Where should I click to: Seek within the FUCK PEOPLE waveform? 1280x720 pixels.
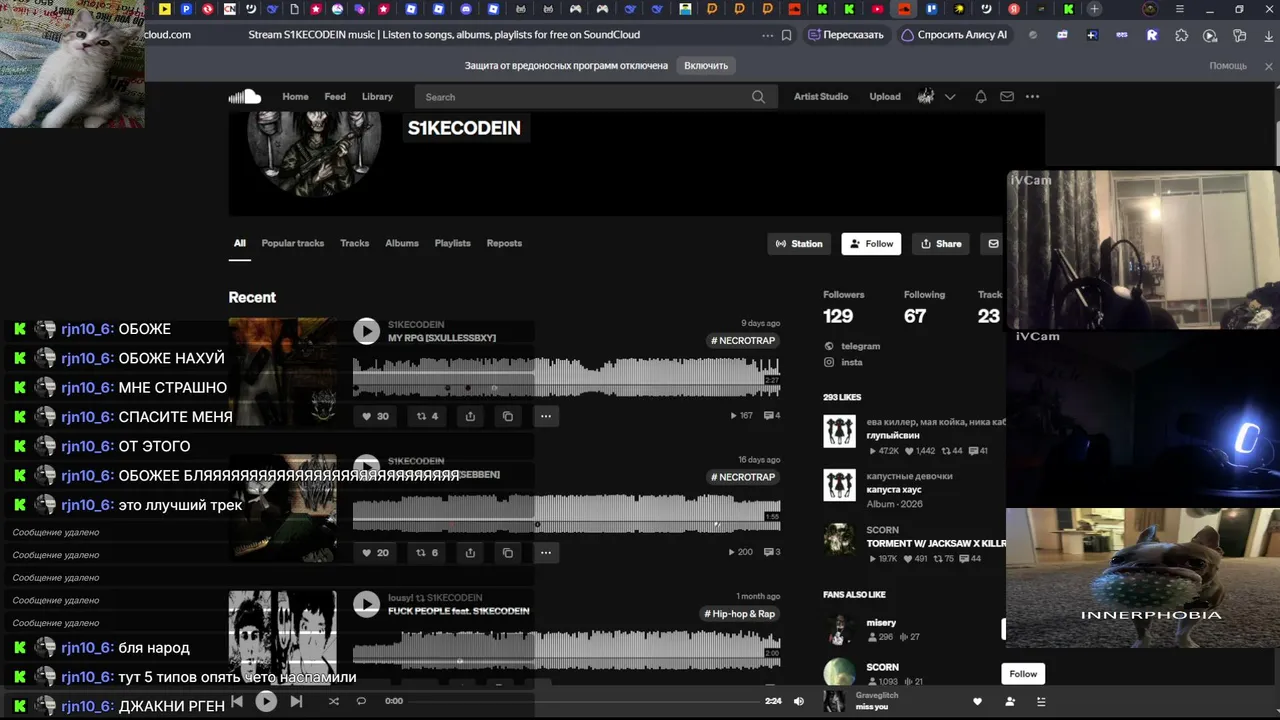pyautogui.click(x=566, y=650)
